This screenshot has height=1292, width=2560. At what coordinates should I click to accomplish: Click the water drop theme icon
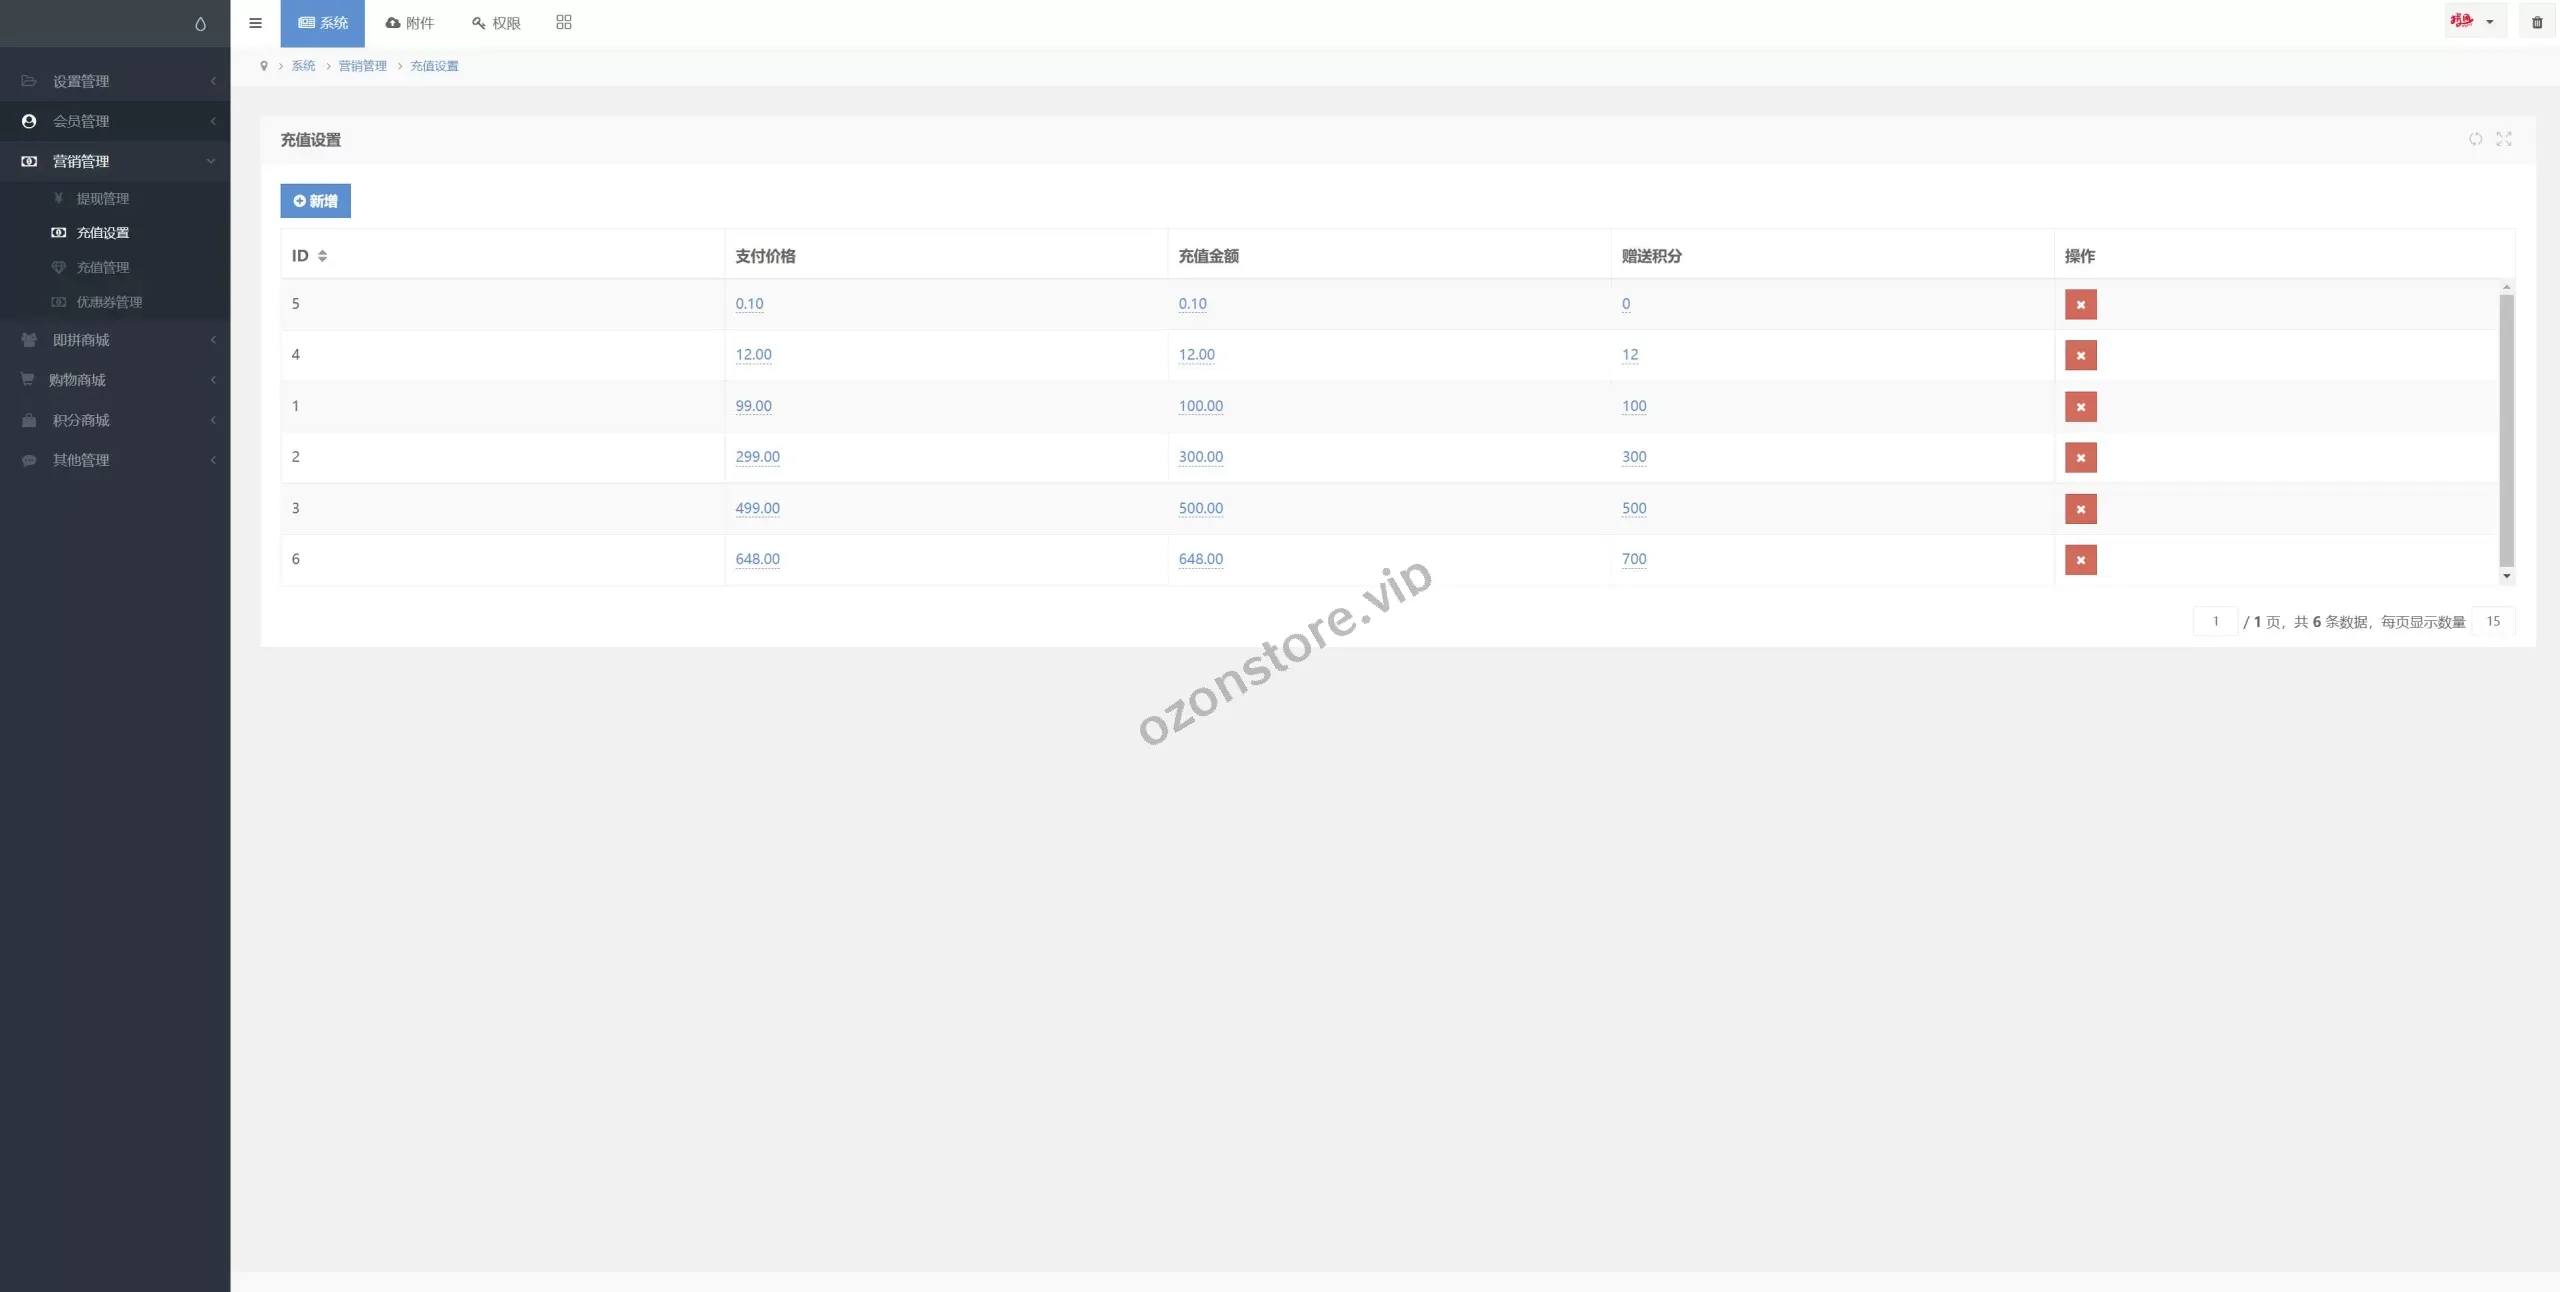[x=200, y=24]
